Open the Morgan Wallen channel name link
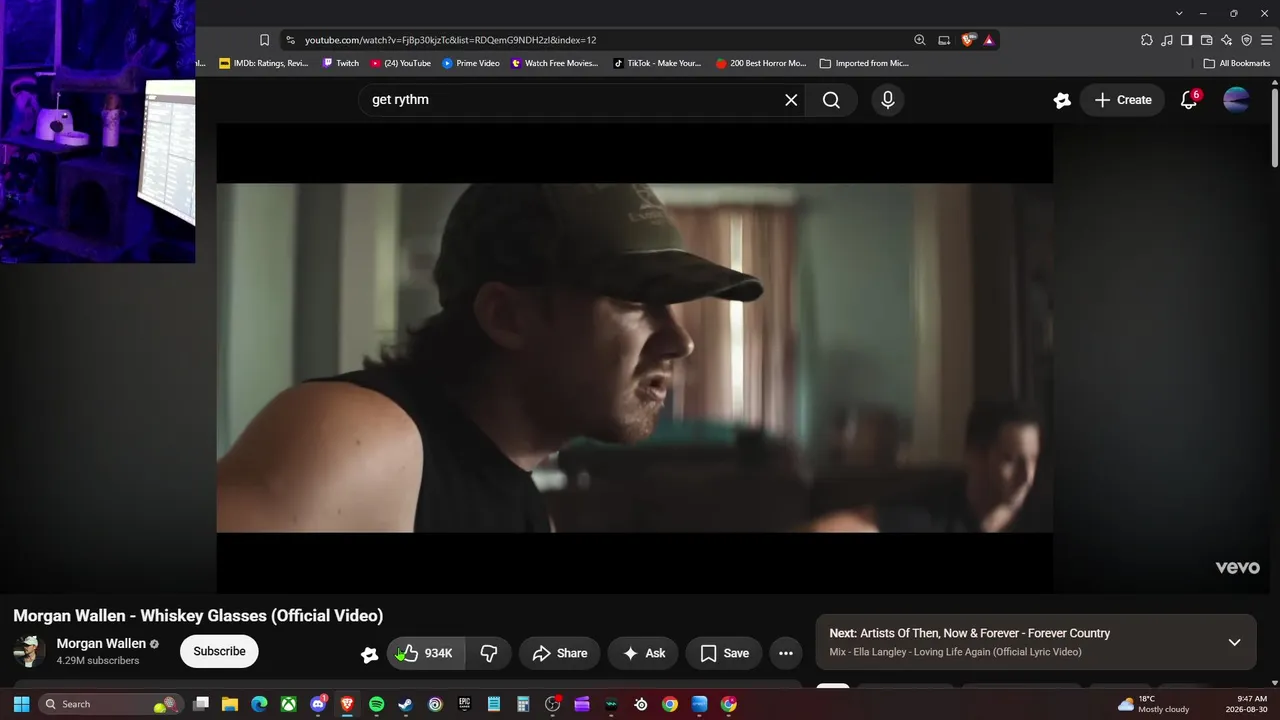Image resolution: width=1280 pixels, height=720 pixels. coord(101,643)
